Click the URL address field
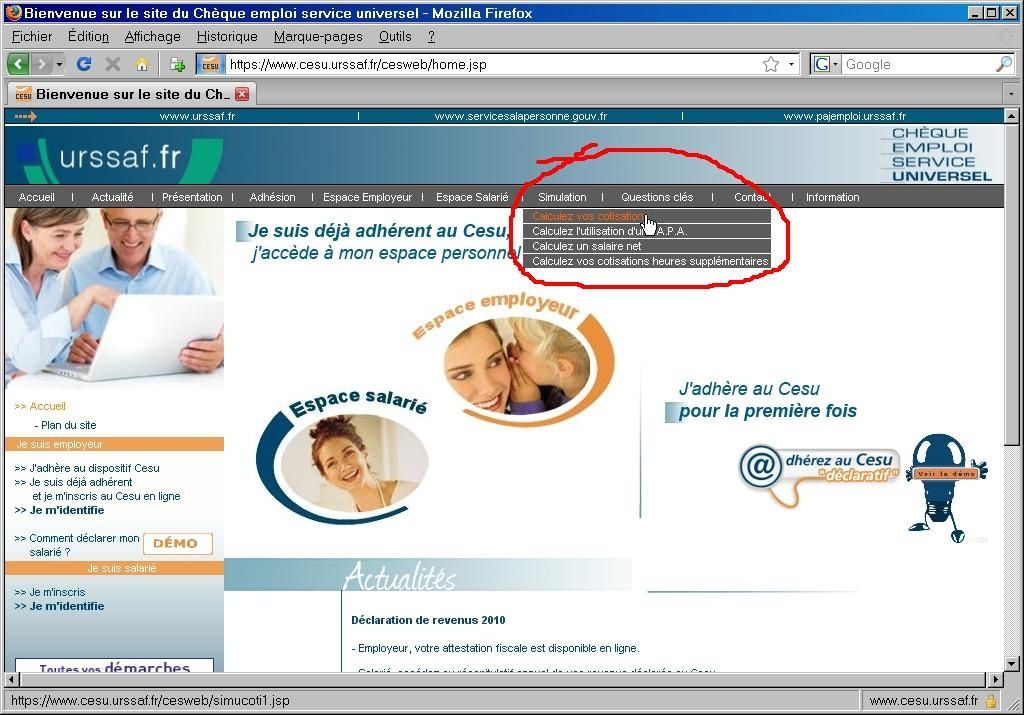The width and height of the screenshot is (1024, 715). click(x=493, y=64)
